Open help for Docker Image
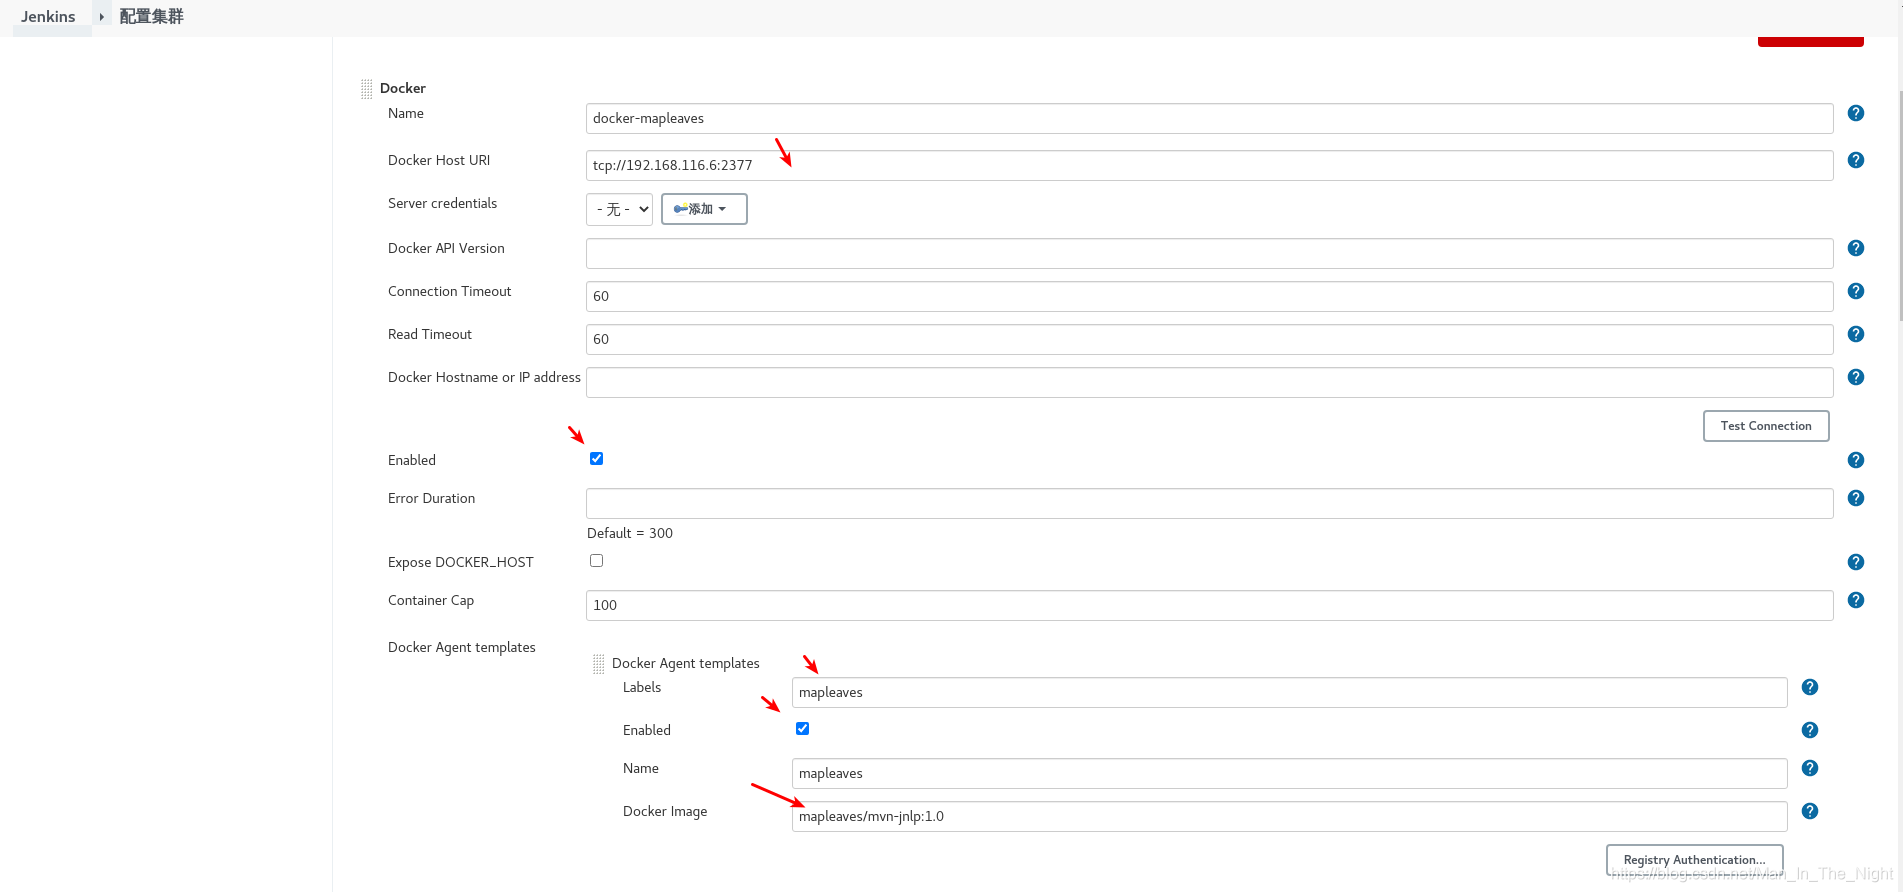 [1809, 811]
